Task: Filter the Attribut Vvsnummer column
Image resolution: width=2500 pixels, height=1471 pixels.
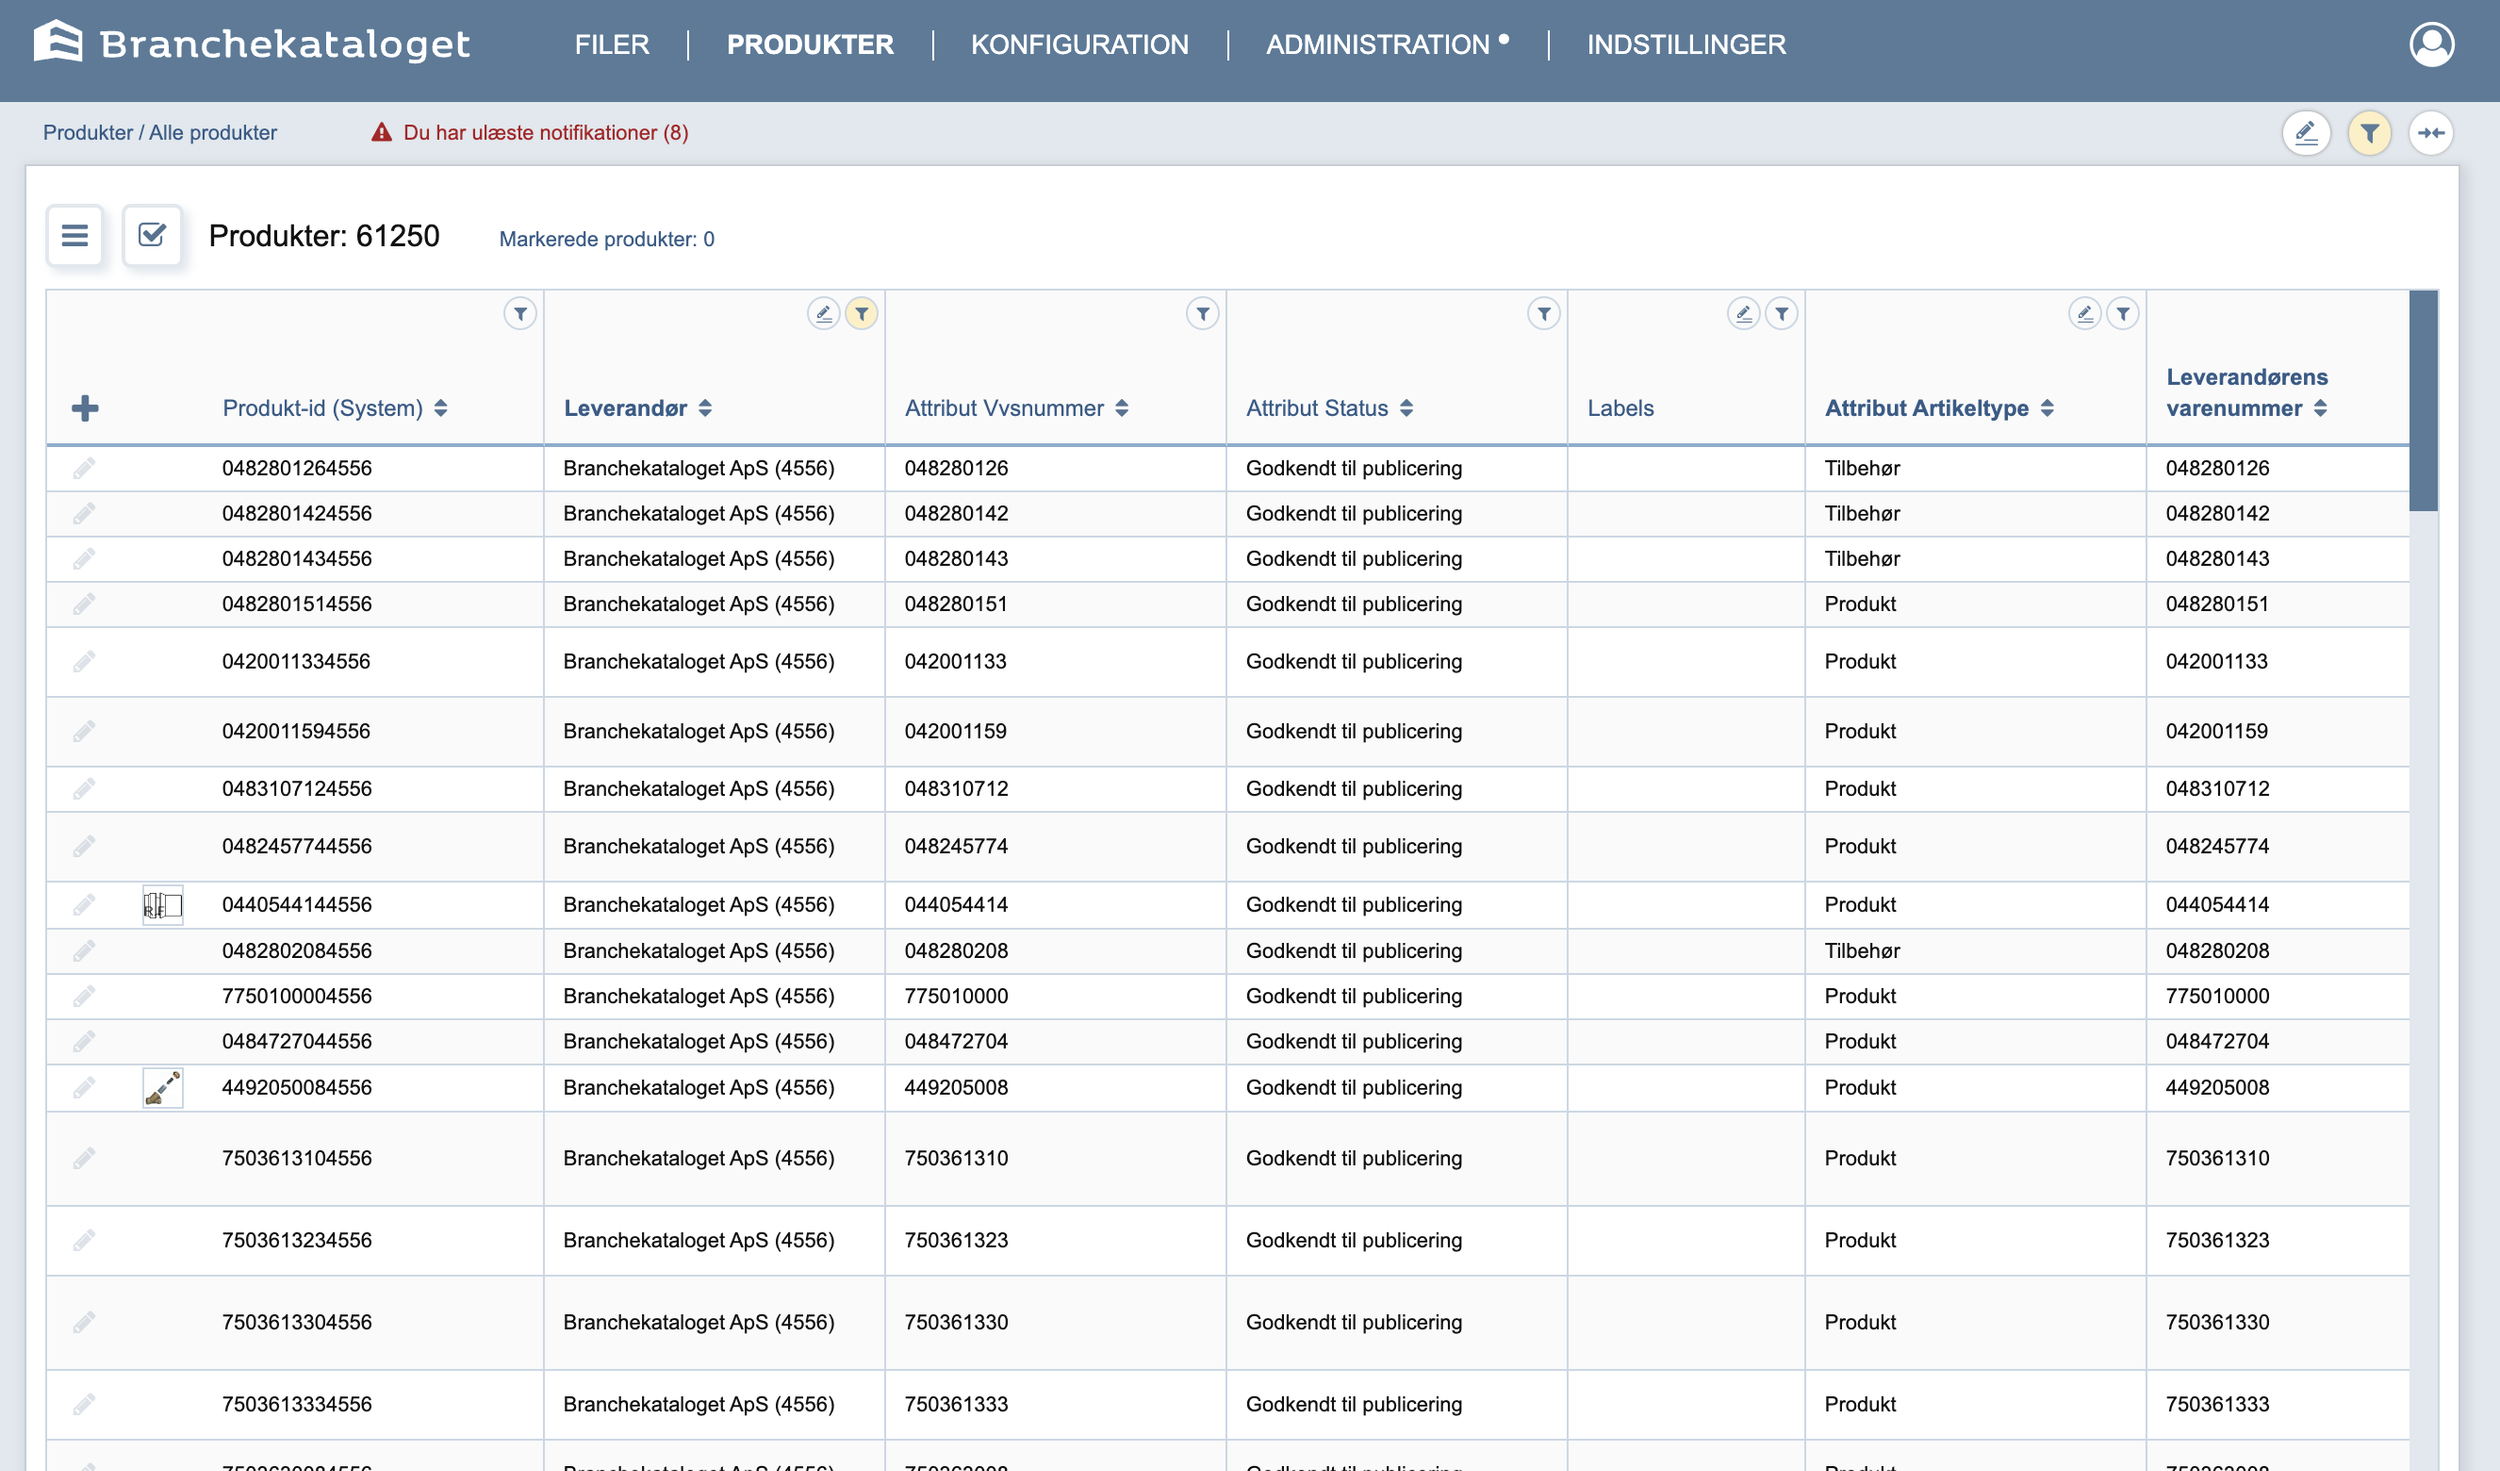Action: point(1202,314)
